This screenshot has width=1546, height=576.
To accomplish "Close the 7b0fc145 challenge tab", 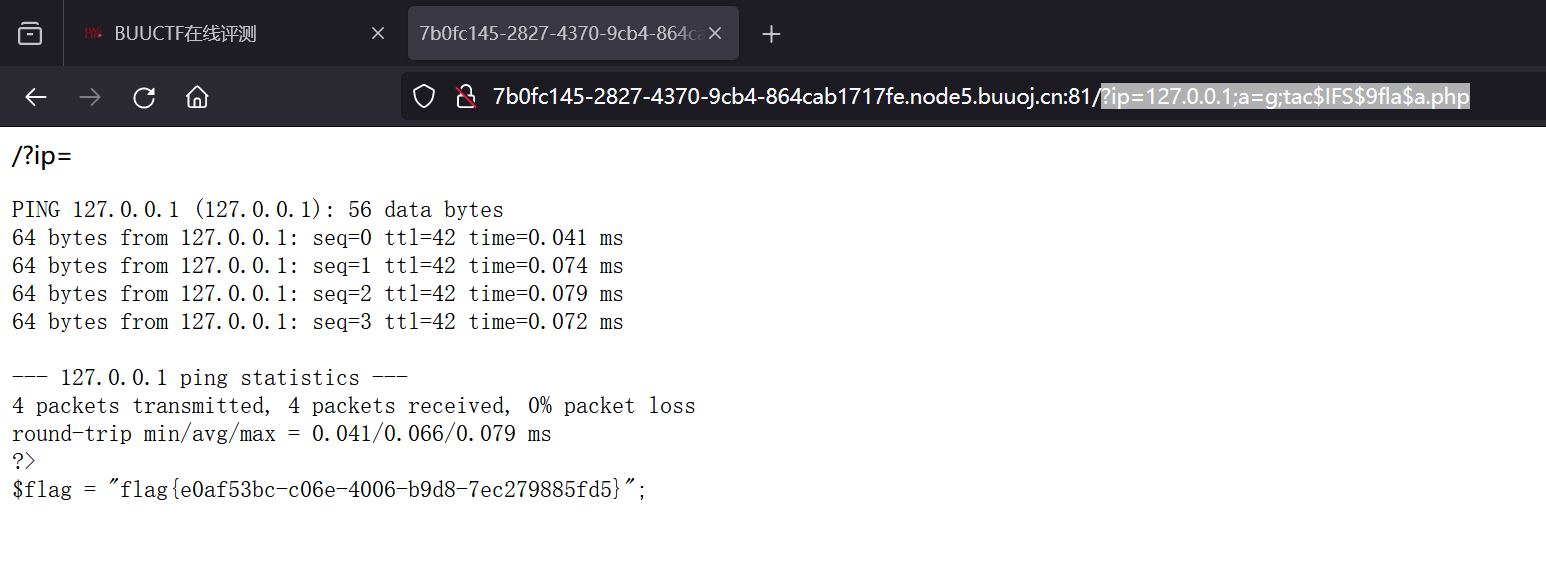I will pos(715,33).
